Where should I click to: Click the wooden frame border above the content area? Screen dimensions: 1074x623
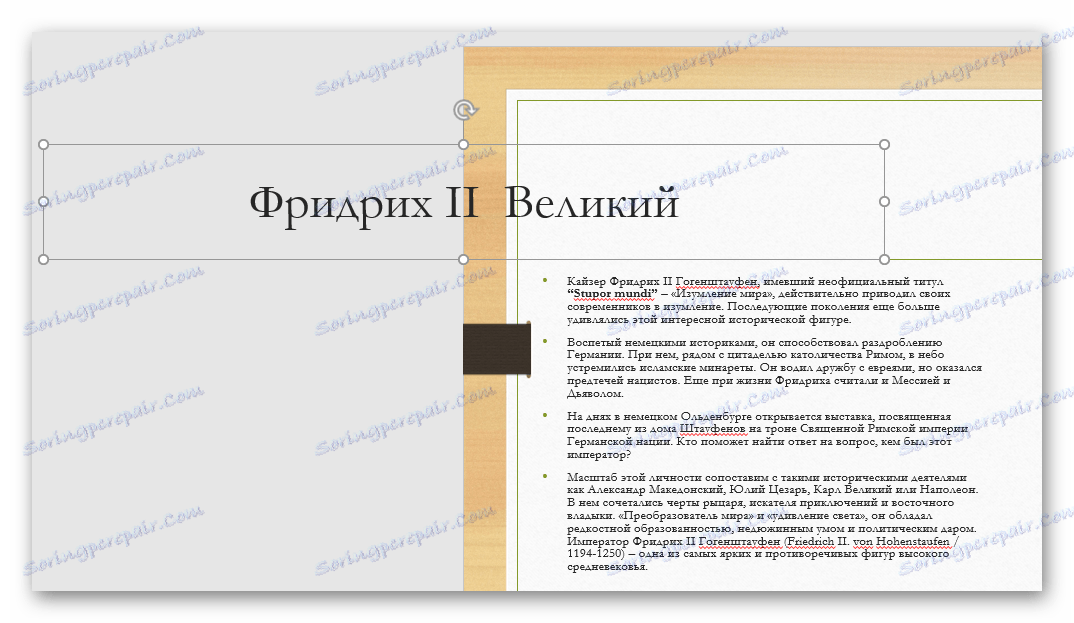(x=753, y=67)
